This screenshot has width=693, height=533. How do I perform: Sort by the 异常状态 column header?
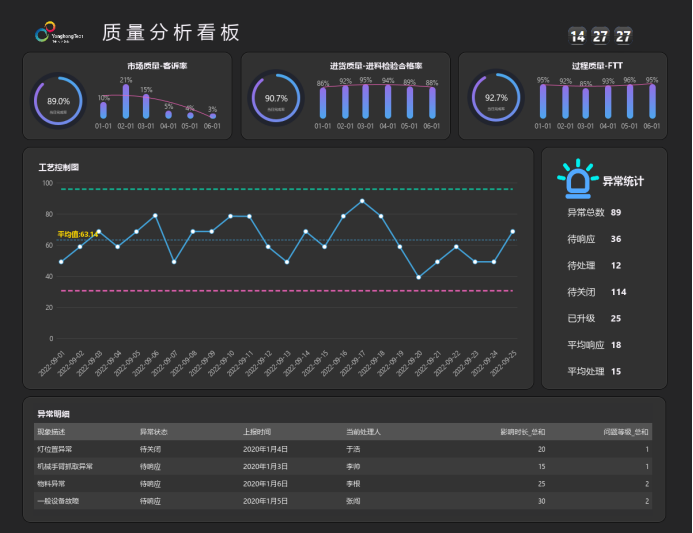tap(153, 432)
